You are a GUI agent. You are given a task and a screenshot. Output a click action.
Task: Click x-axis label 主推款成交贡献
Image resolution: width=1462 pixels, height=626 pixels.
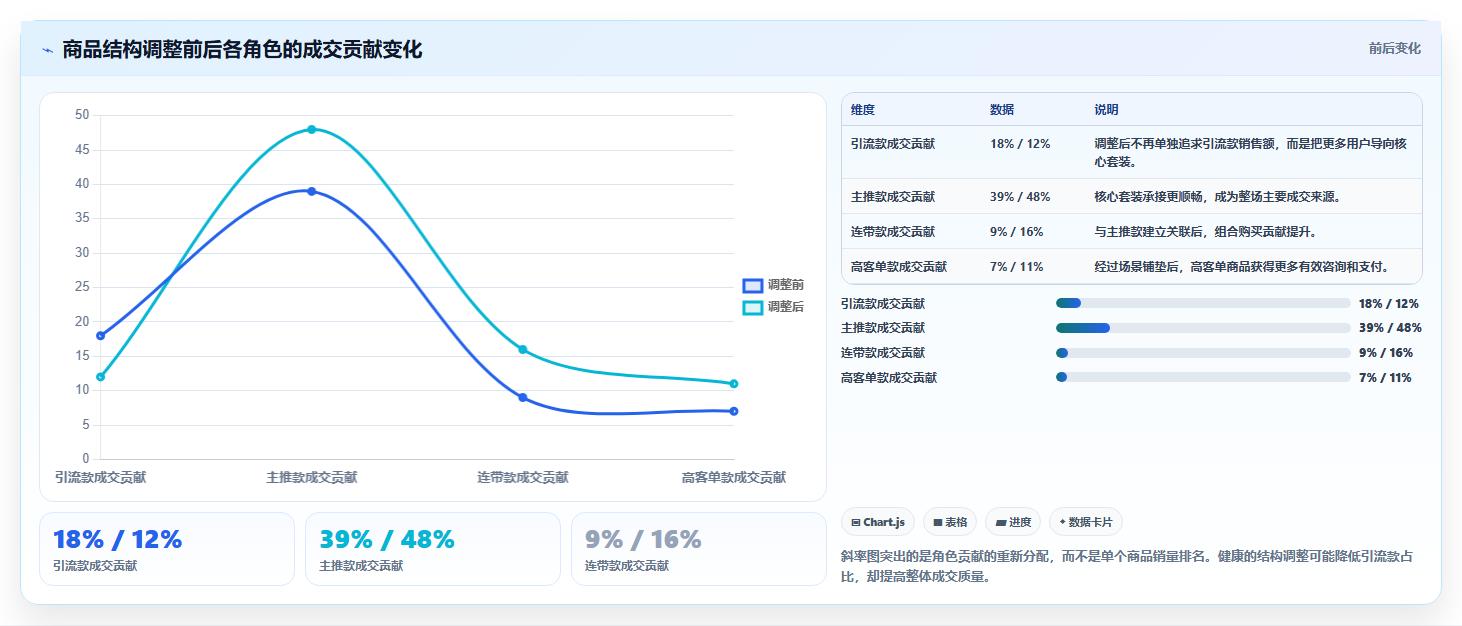[x=312, y=478]
